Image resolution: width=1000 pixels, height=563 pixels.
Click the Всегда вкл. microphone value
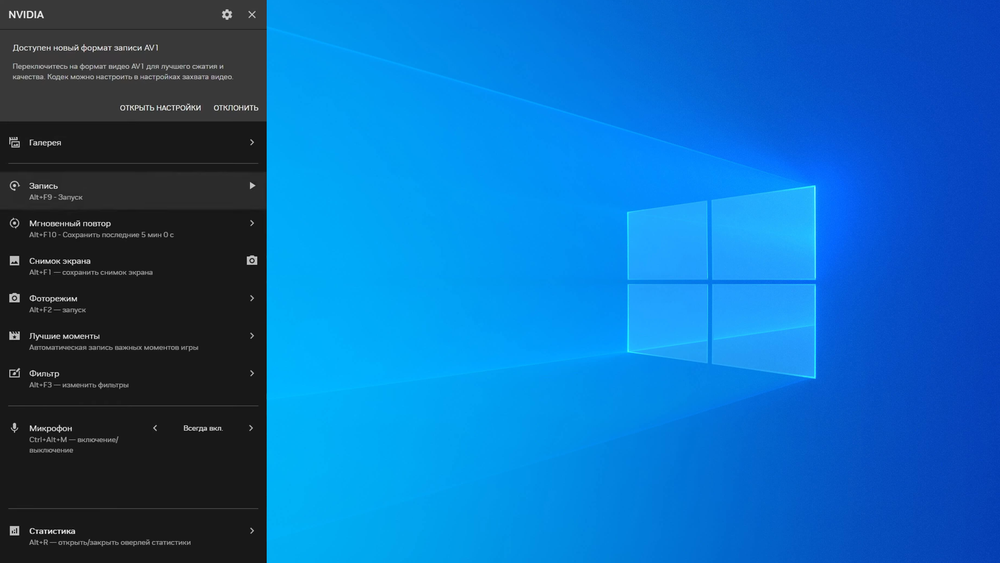pos(203,428)
